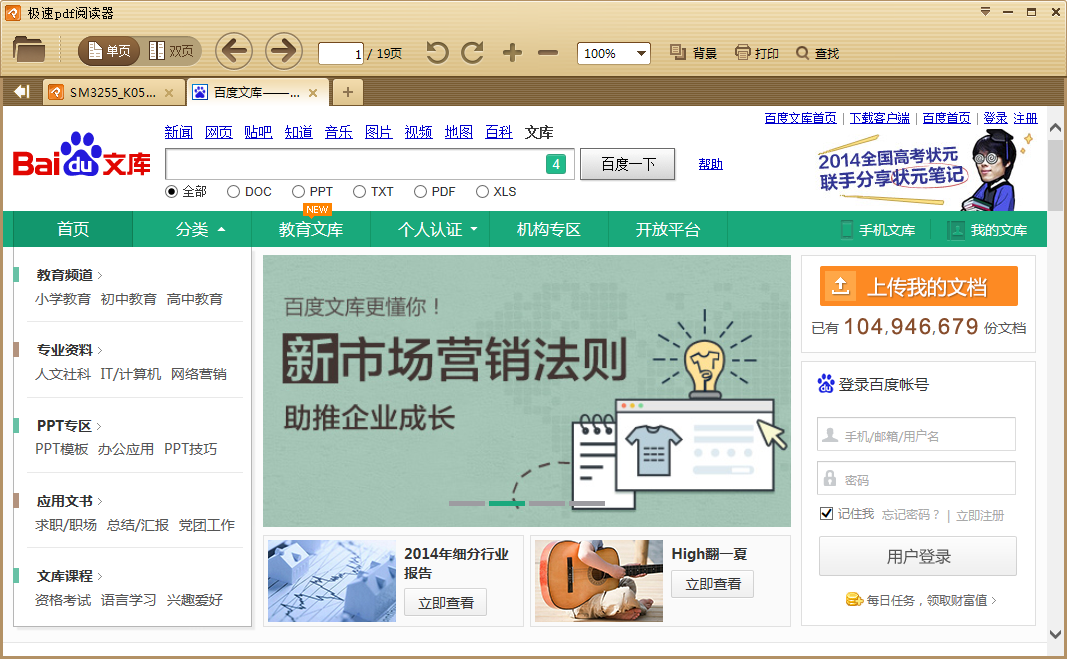The image size is (1067, 659).
Task: Click 立即查看 under High翻一夏
Action: click(x=712, y=583)
